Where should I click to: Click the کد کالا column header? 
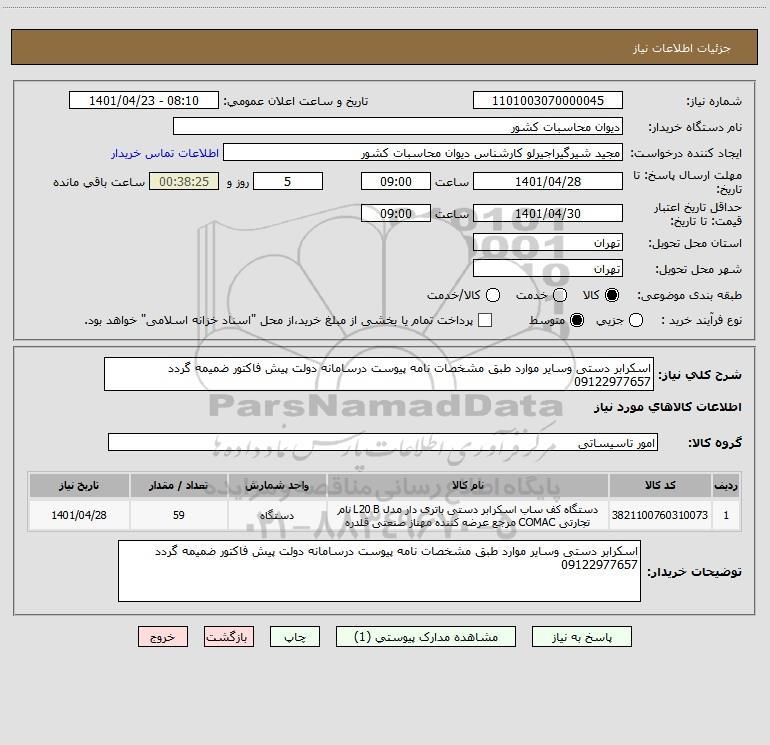point(660,485)
